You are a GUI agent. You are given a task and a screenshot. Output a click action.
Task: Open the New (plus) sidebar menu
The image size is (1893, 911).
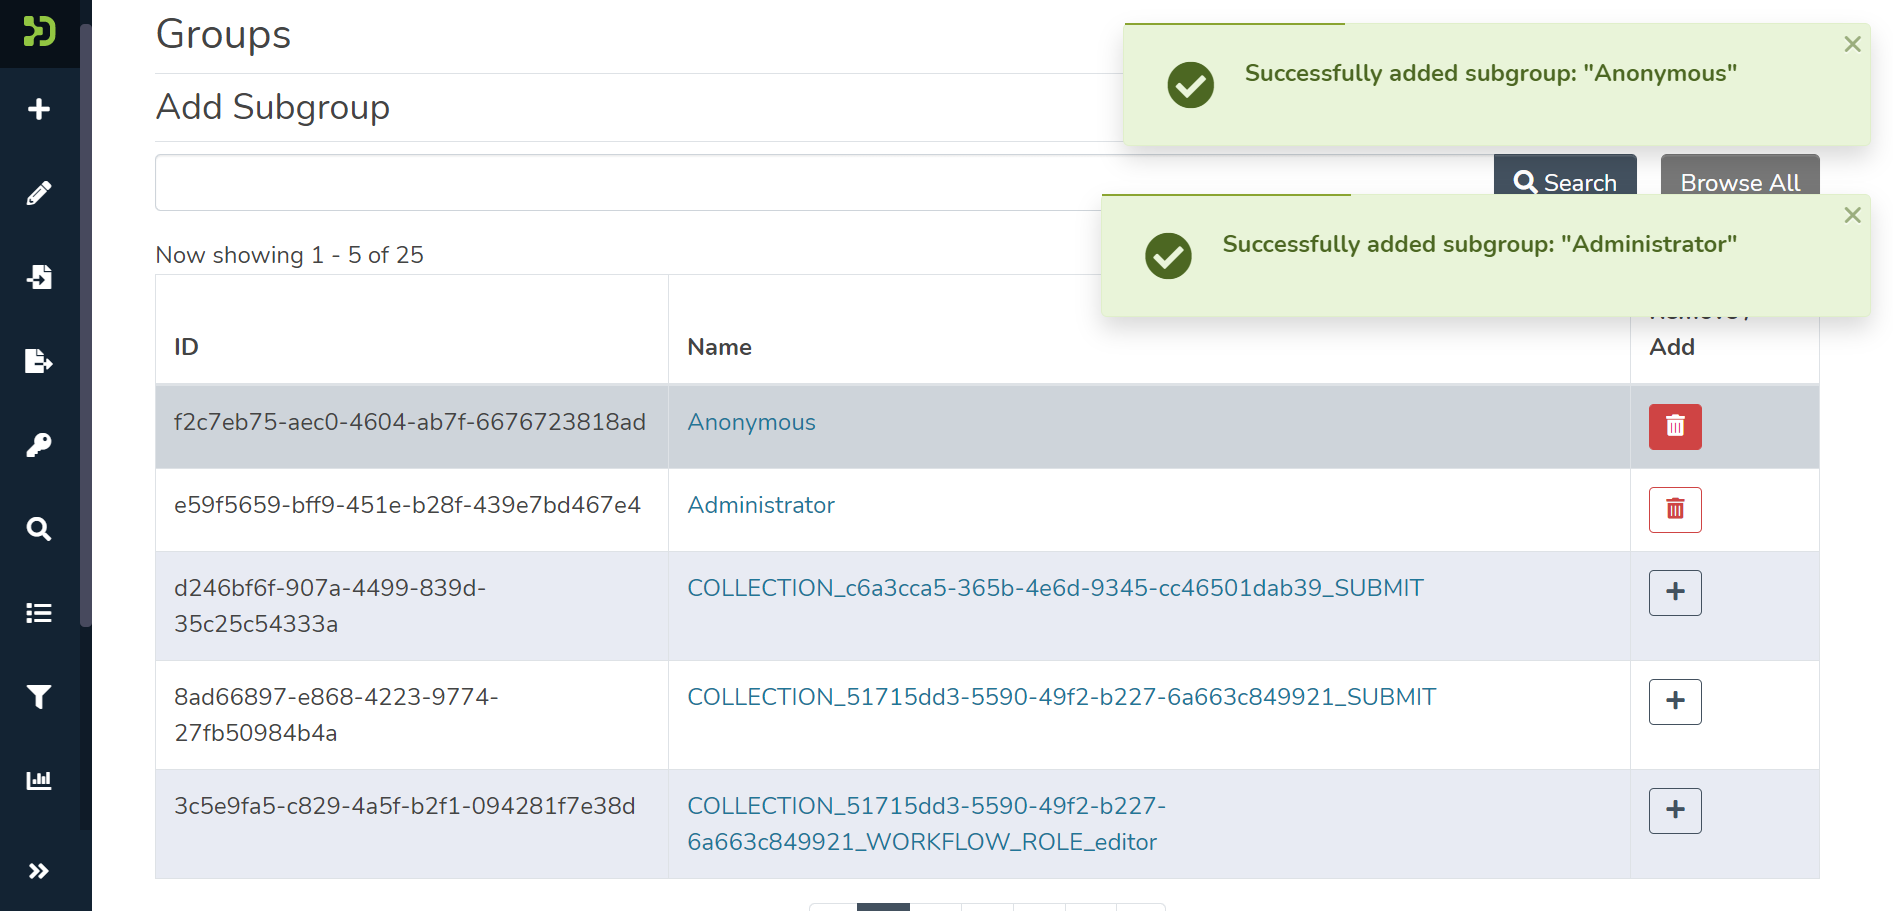point(39,109)
